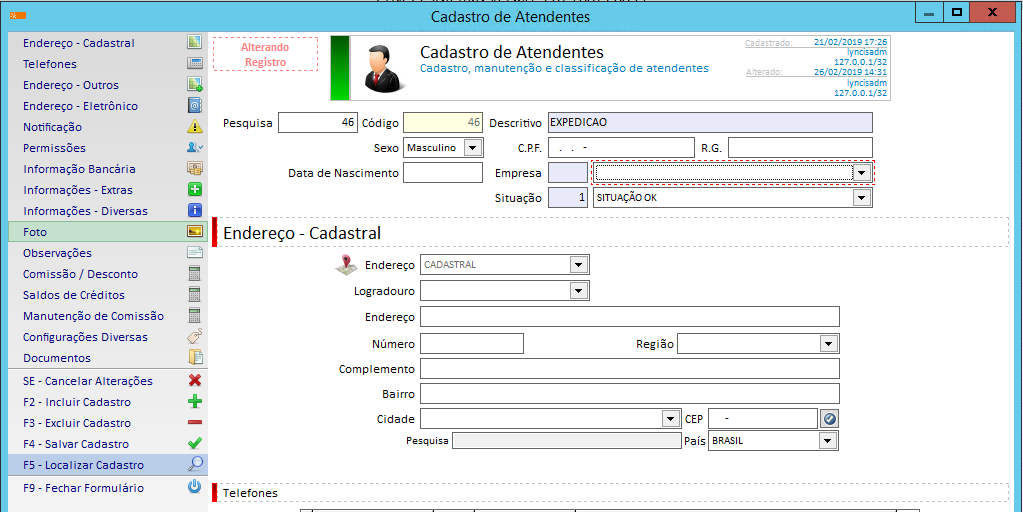This screenshot has width=1023, height=512.
Task: Click the magnifier icon for Localizar Cadastro
Action: (x=195, y=465)
